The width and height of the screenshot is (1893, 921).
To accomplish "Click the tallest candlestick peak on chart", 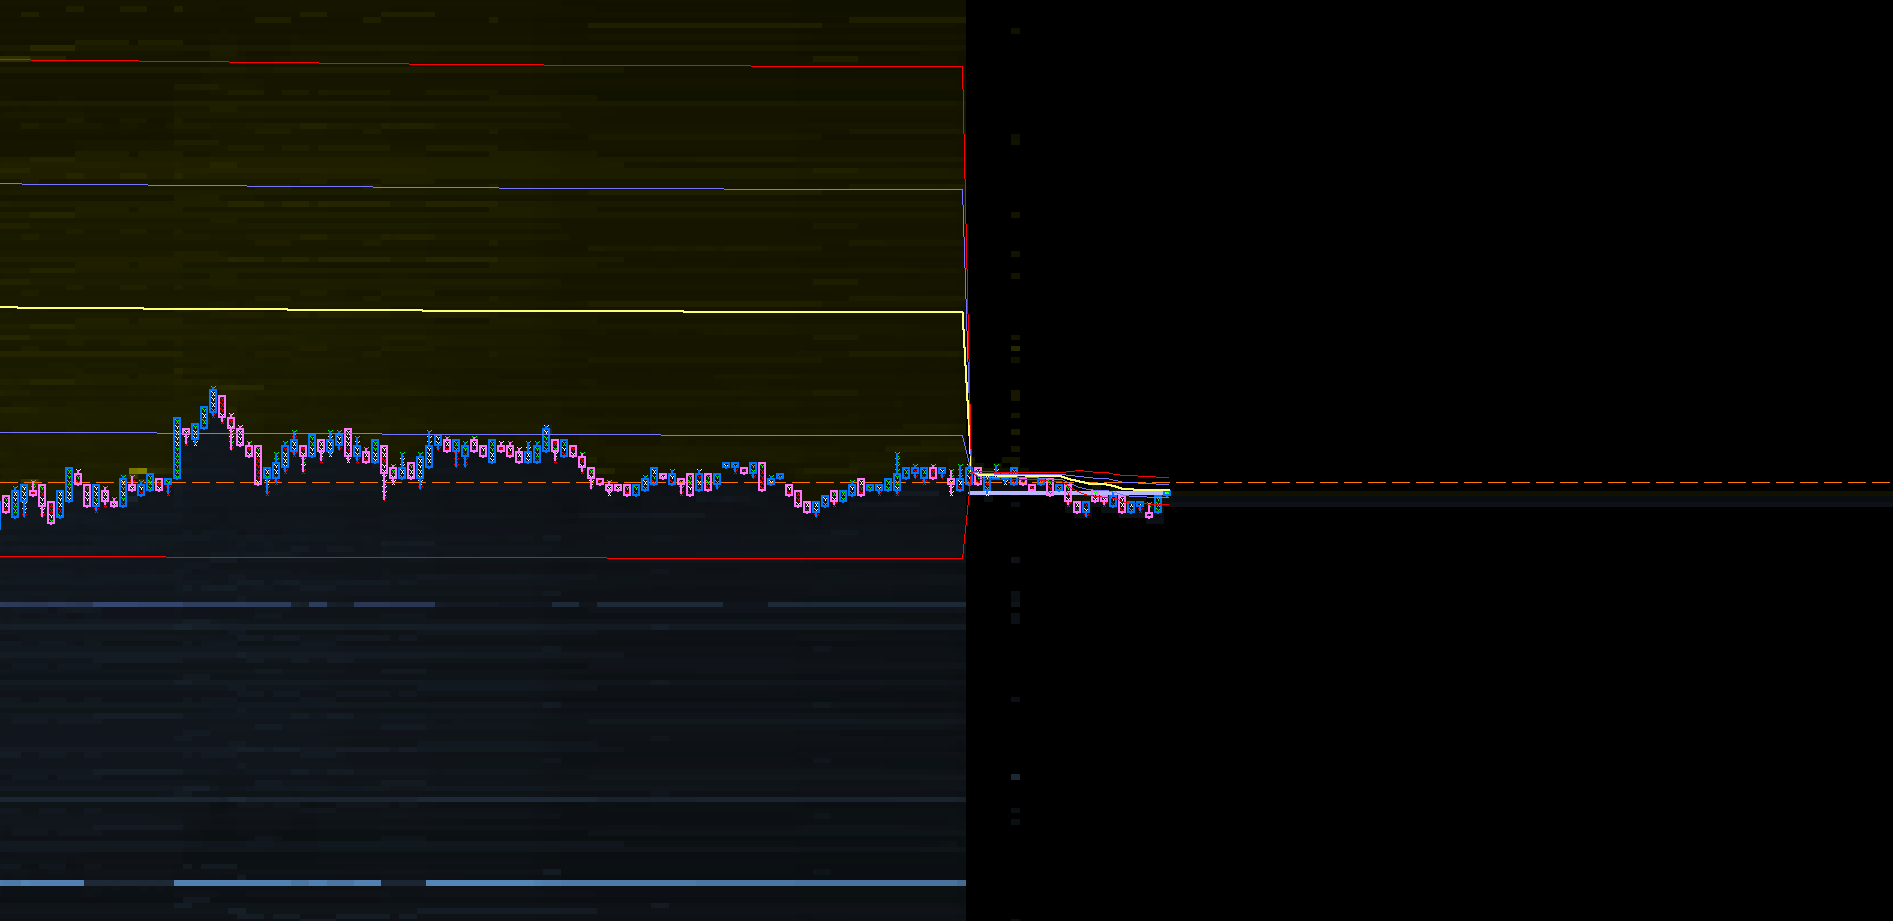I will pos(213,400).
